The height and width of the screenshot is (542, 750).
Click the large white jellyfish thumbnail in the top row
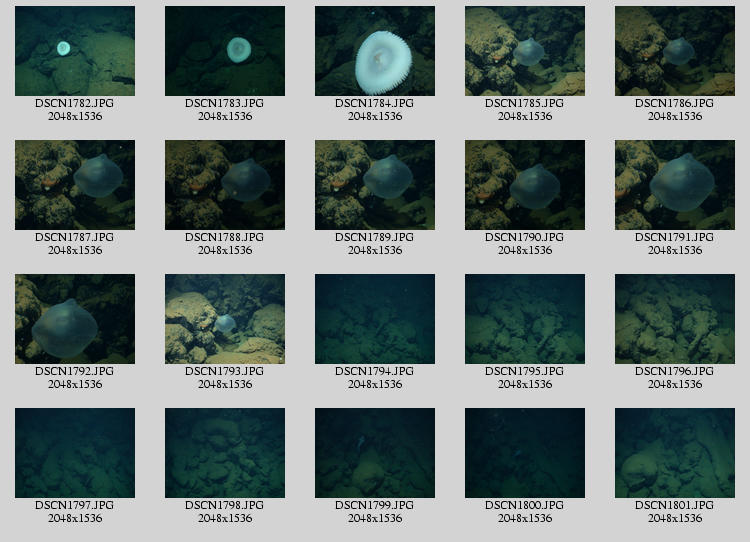point(375,51)
